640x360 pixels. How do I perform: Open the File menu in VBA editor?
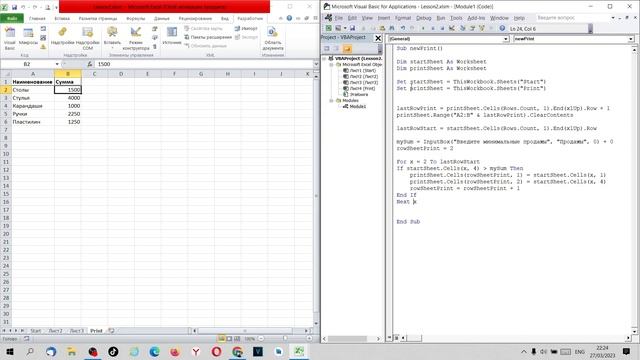pyautogui.click(x=339, y=18)
